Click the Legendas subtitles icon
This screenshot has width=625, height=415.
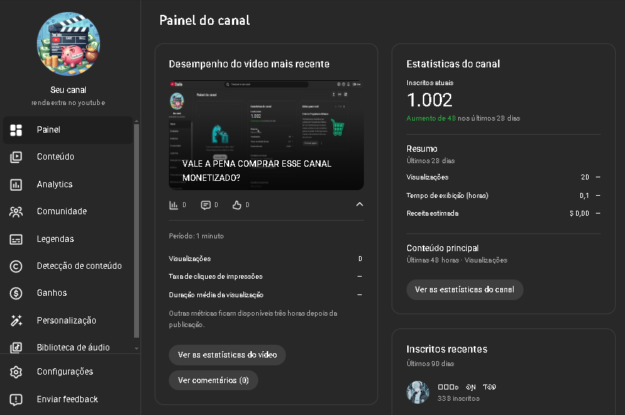coord(16,239)
